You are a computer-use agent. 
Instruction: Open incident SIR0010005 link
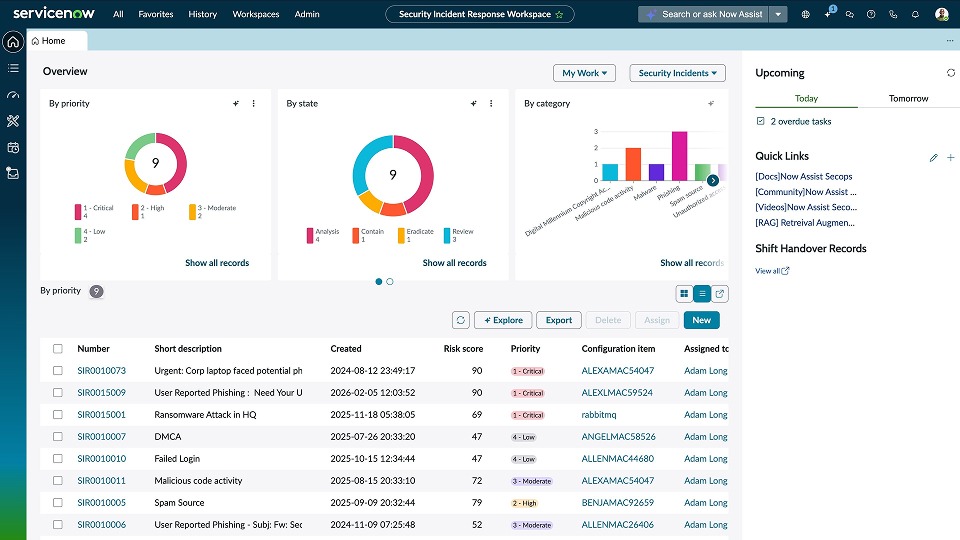(101, 503)
